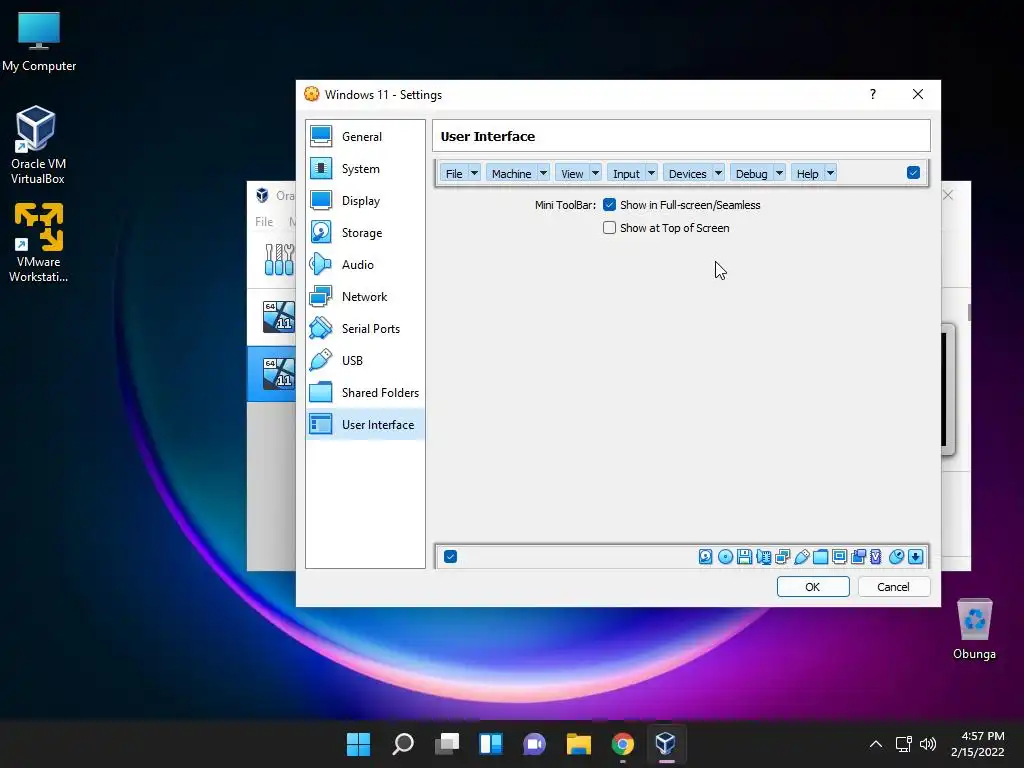
Task: Open the Serial Ports settings page
Action: pyautogui.click(x=365, y=328)
